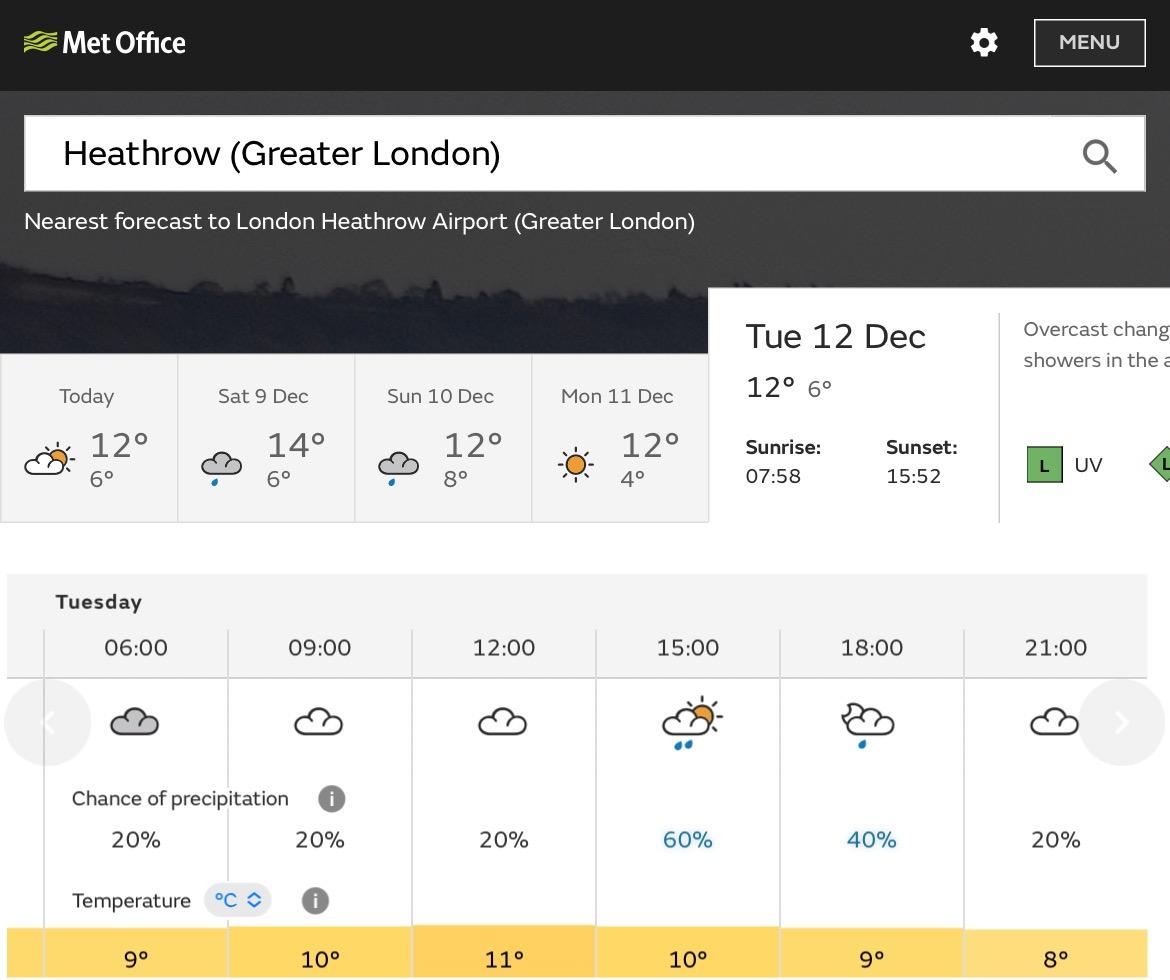Click the 06:00 grey cloud icon

point(134,722)
